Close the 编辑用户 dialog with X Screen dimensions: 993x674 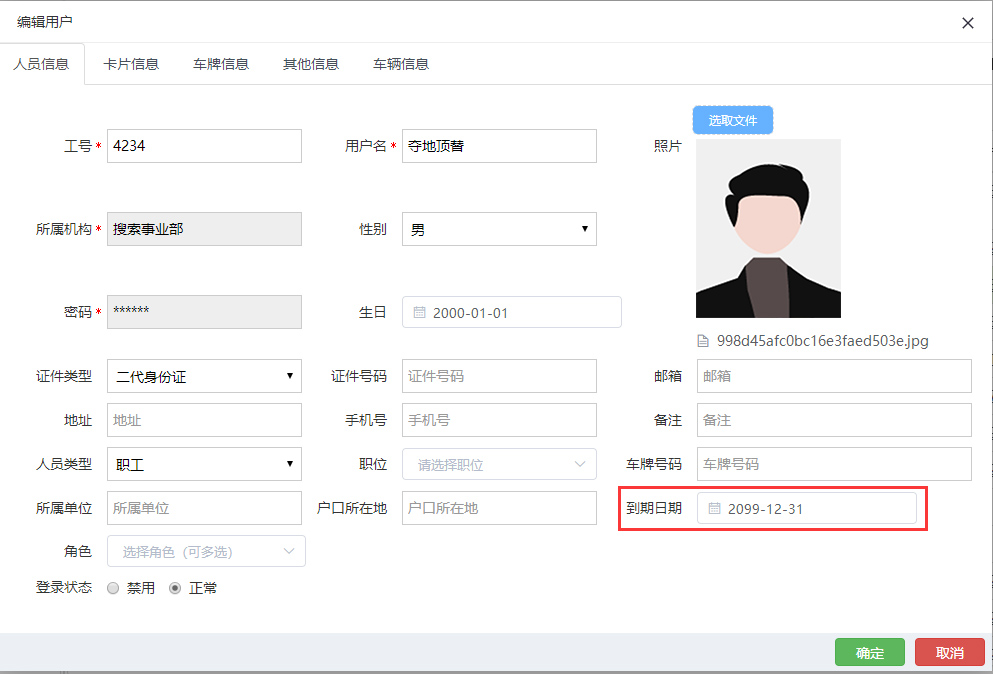coord(967,23)
